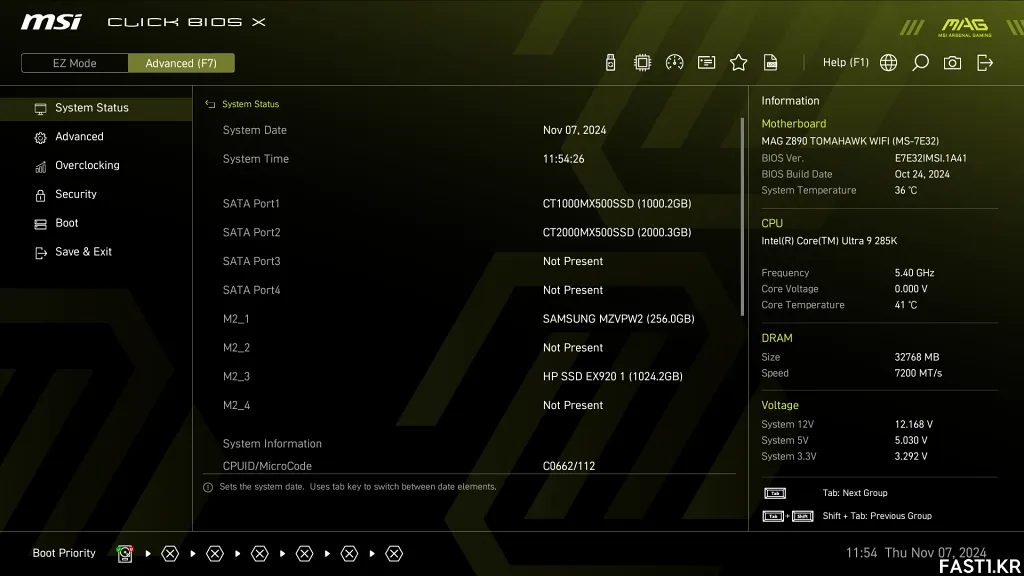Edit System Date value Nov 07, 2024

pos(574,130)
